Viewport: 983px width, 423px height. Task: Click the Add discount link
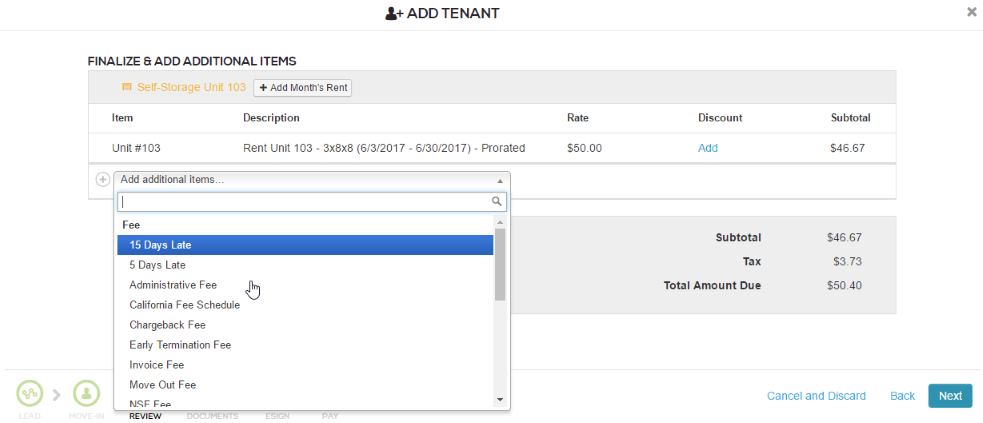click(x=707, y=148)
